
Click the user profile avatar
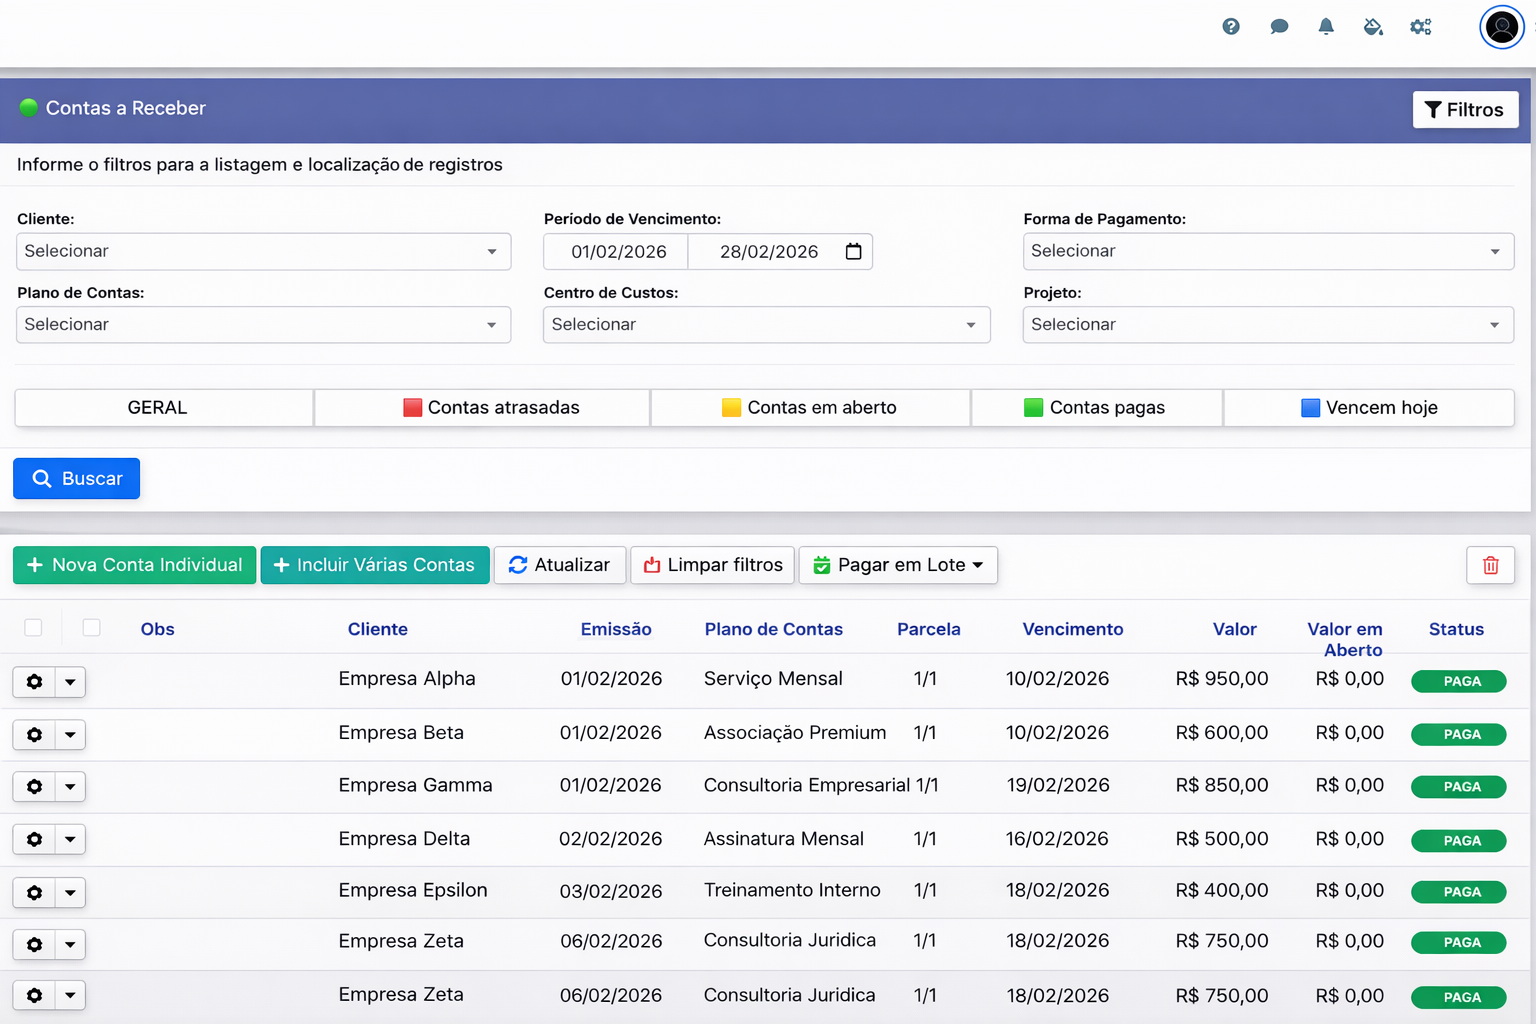click(1501, 27)
